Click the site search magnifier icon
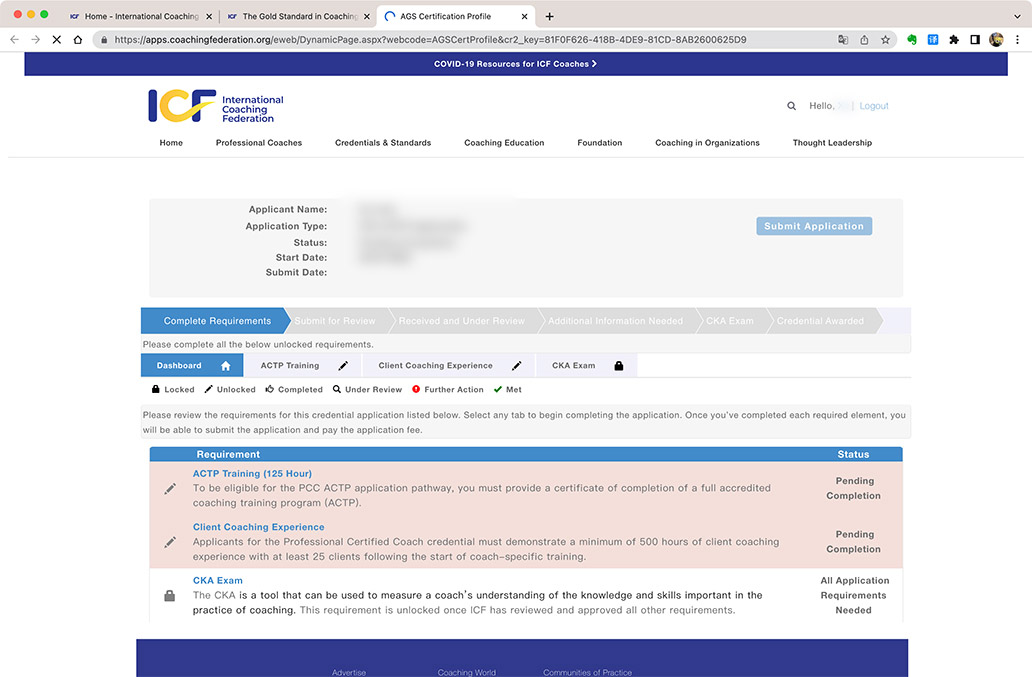Screen dimensions: 1032x677 792,106
